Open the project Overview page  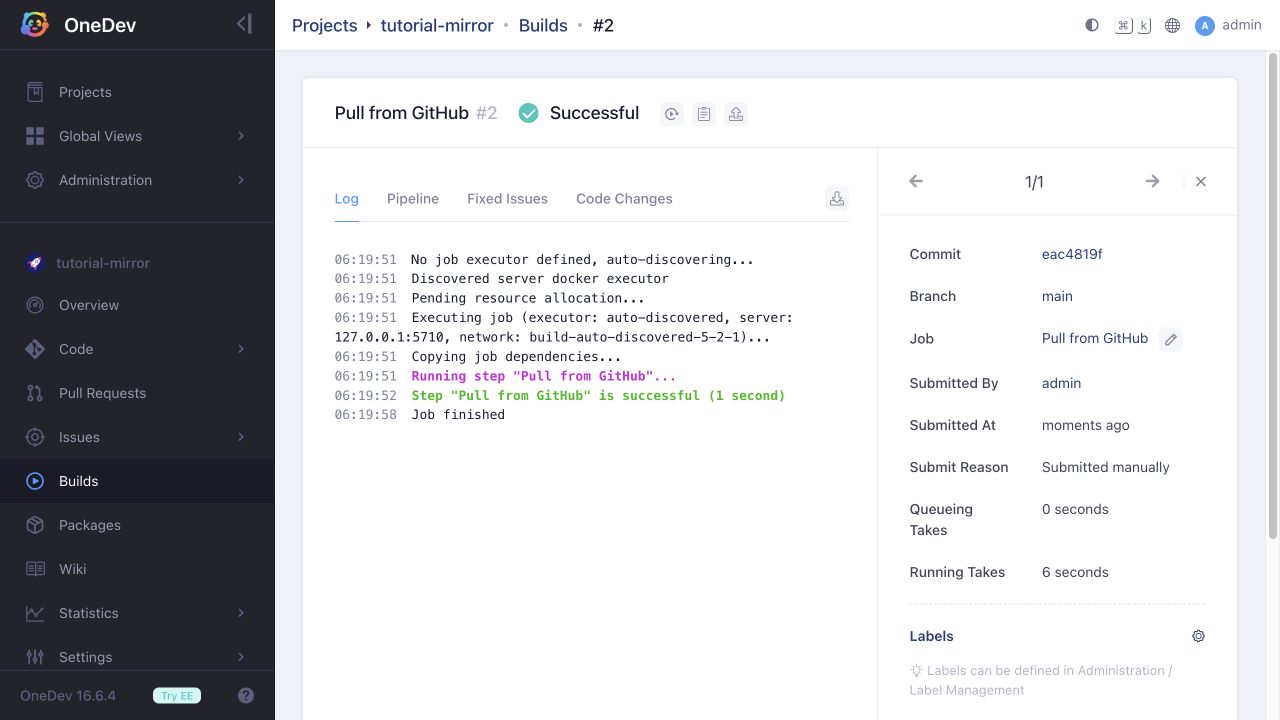pos(137,305)
